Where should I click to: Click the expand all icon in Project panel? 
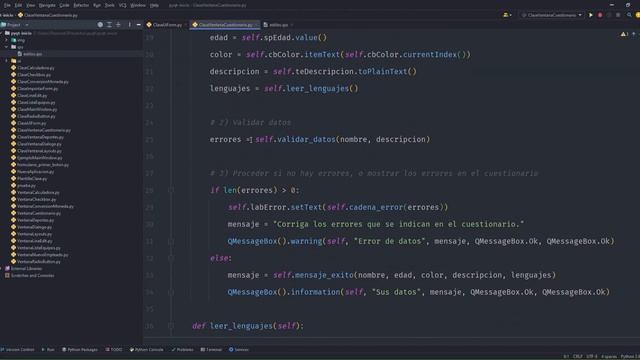click(x=109, y=25)
